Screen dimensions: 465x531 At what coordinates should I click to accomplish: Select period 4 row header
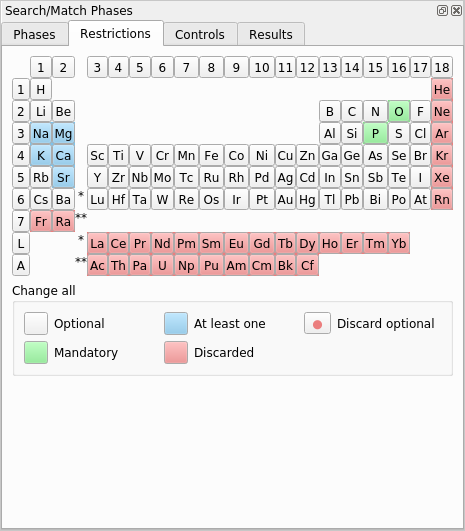pos(21,155)
